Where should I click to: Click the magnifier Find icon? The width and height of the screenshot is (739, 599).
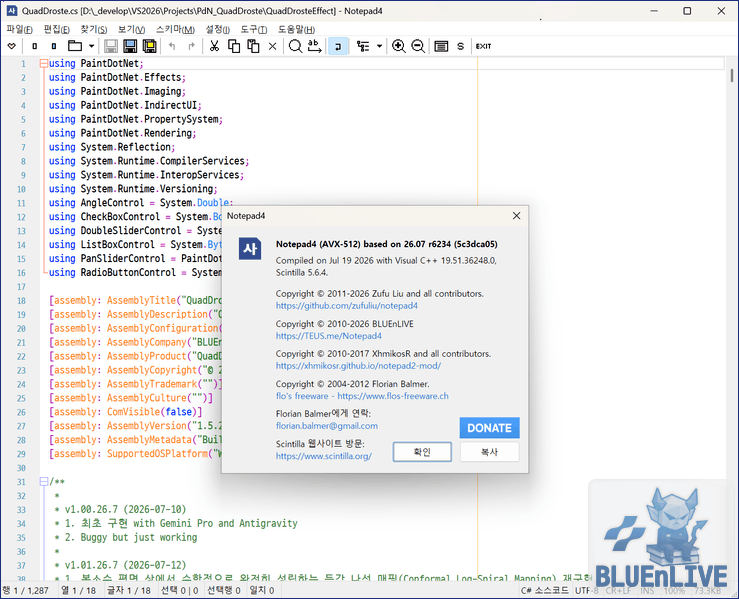point(295,46)
